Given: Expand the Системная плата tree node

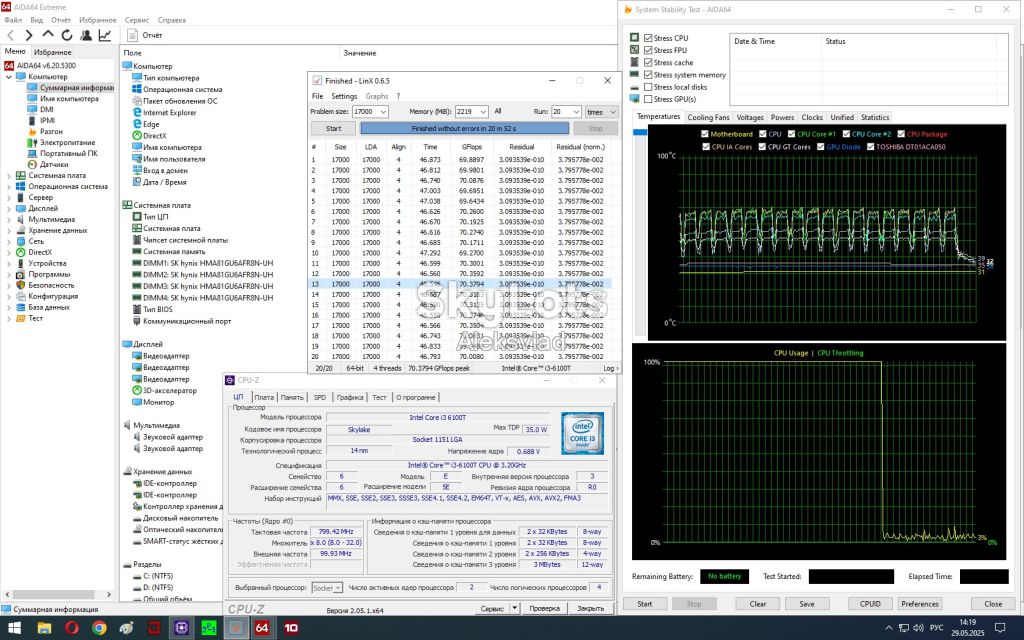Looking at the screenshot, I should [8, 176].
